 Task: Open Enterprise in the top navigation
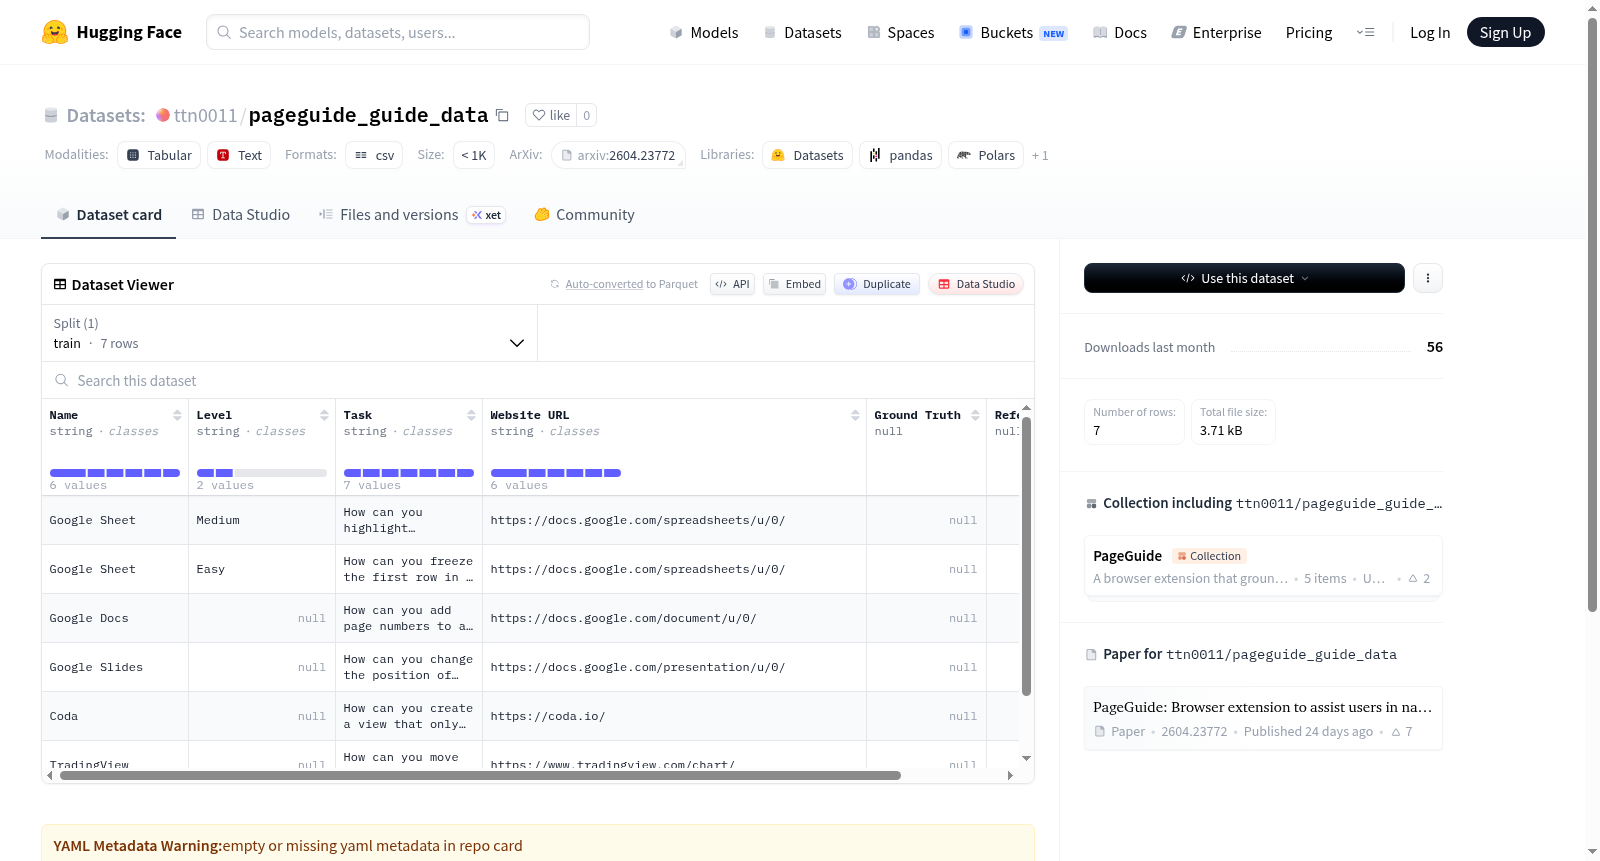[1216, 33]
